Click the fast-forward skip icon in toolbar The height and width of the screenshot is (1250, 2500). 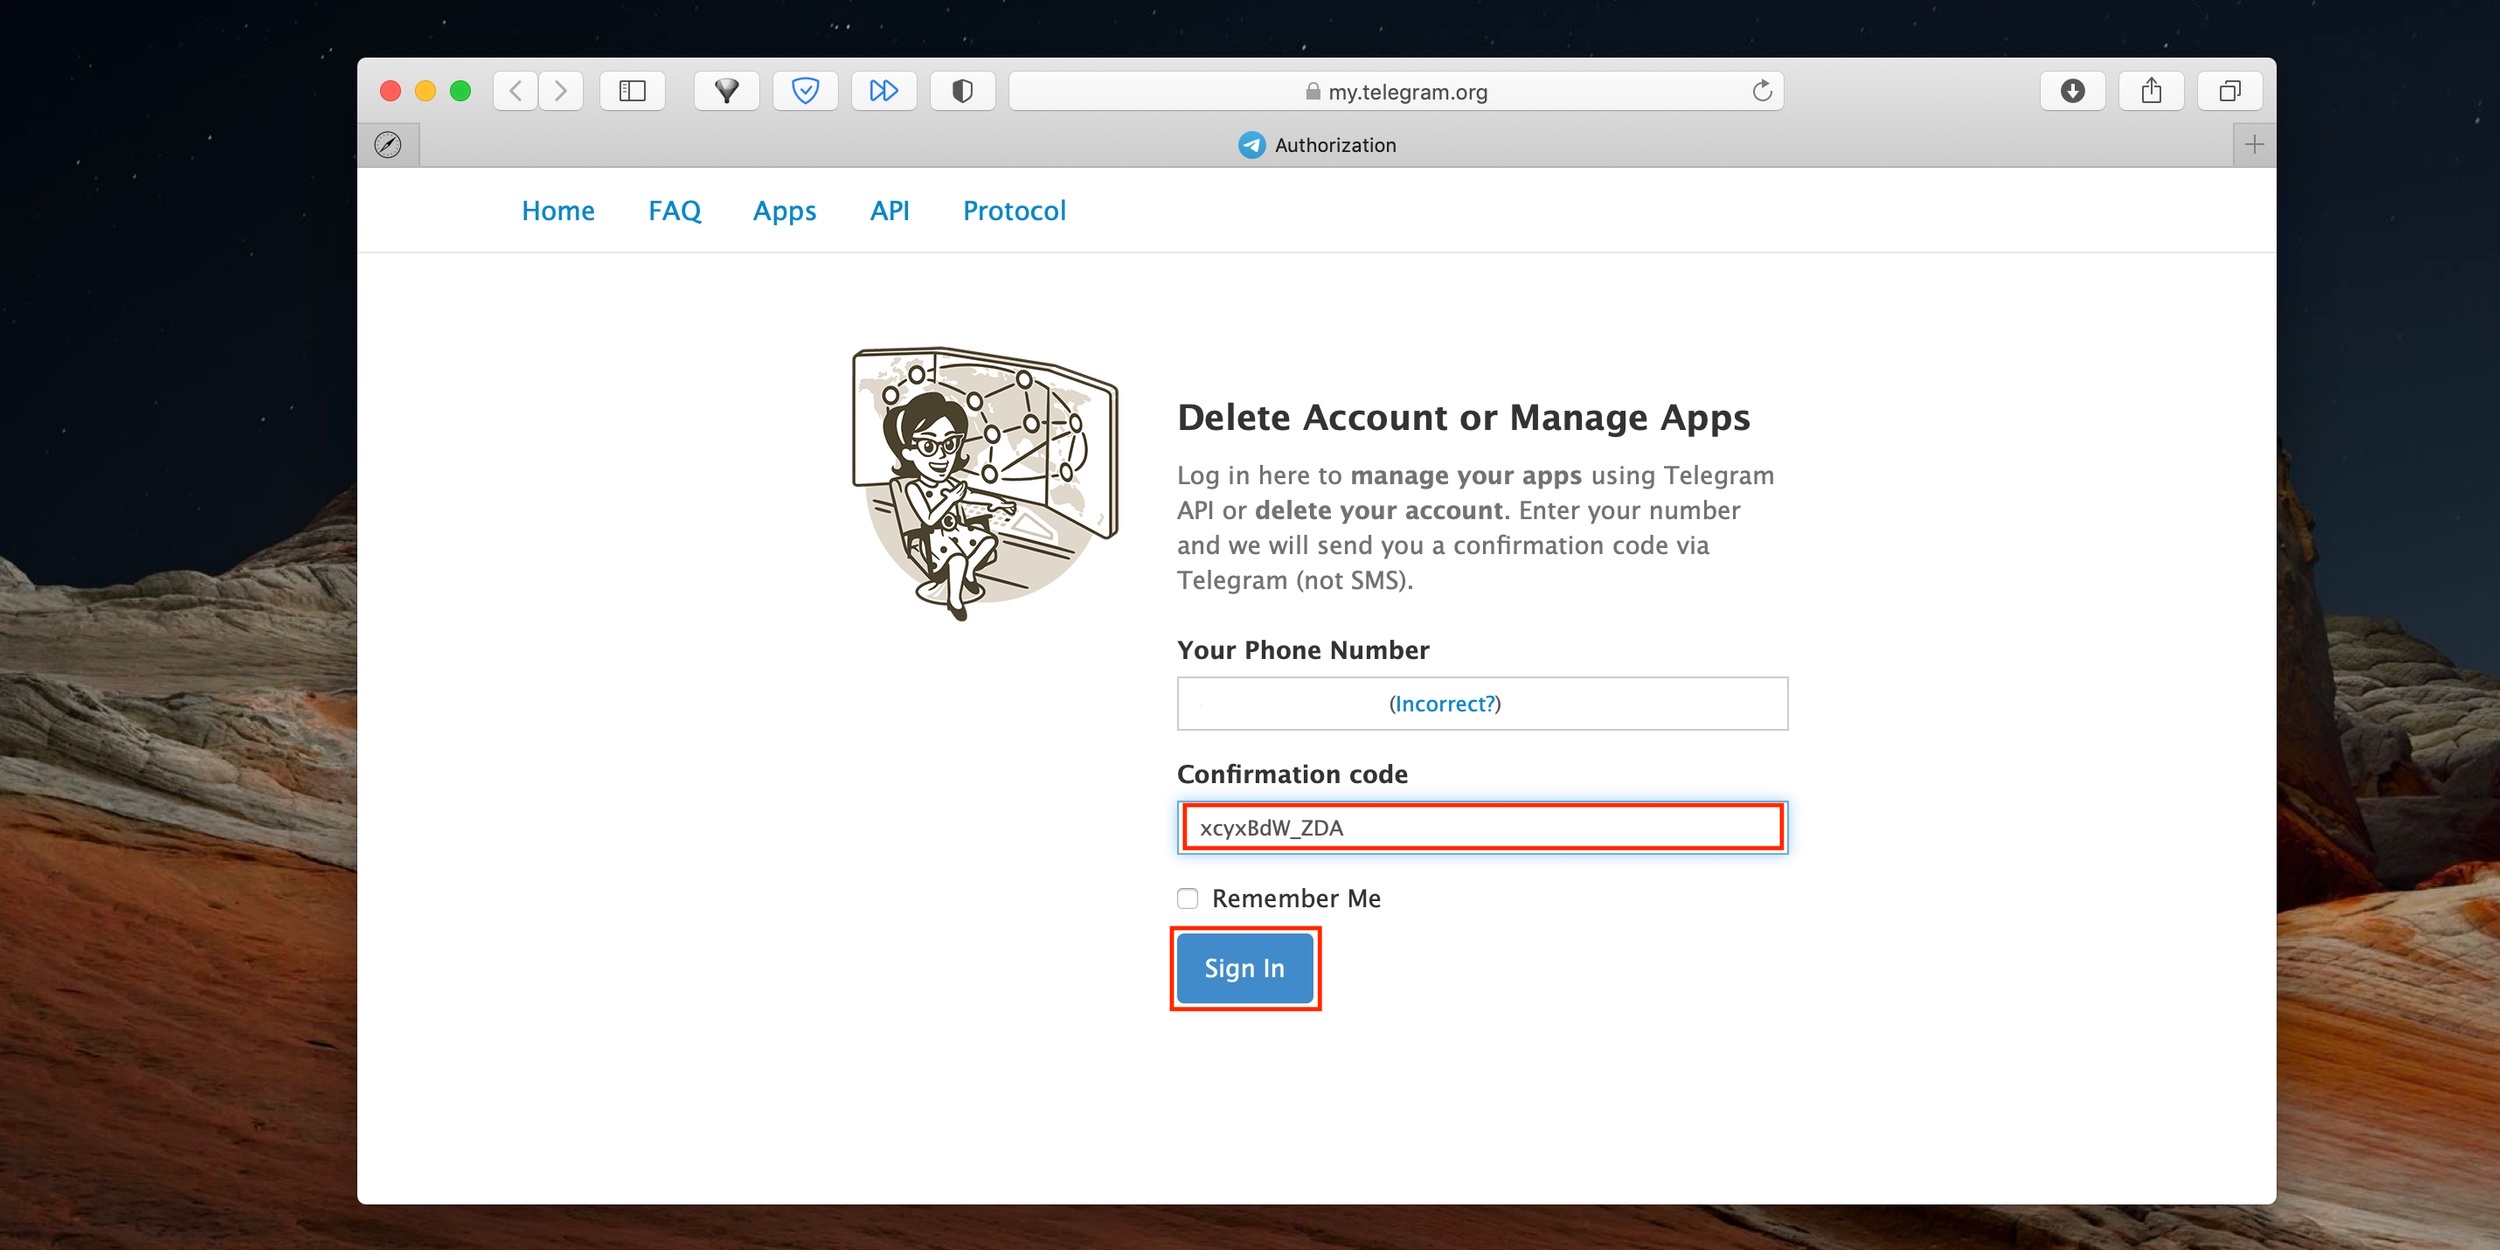point(883,89)
